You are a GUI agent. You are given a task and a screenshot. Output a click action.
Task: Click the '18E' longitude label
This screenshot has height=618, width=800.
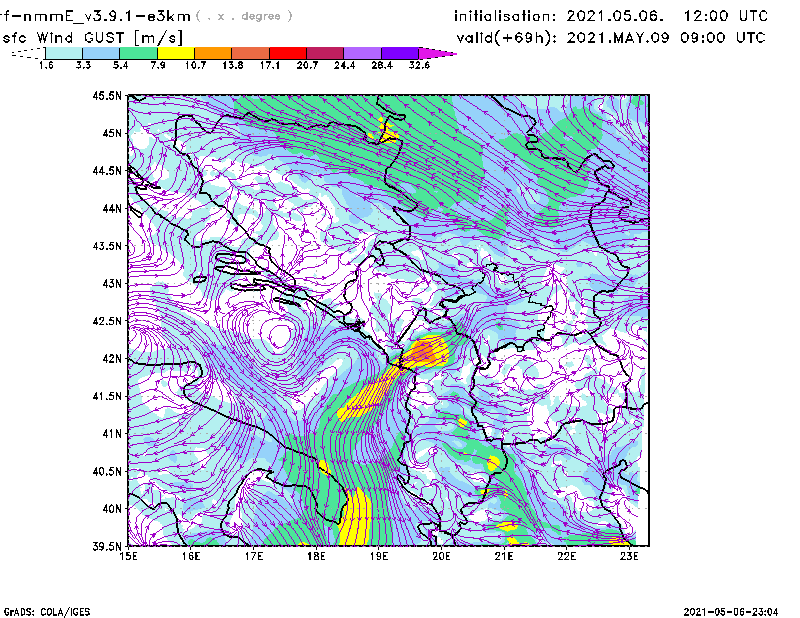316,556
